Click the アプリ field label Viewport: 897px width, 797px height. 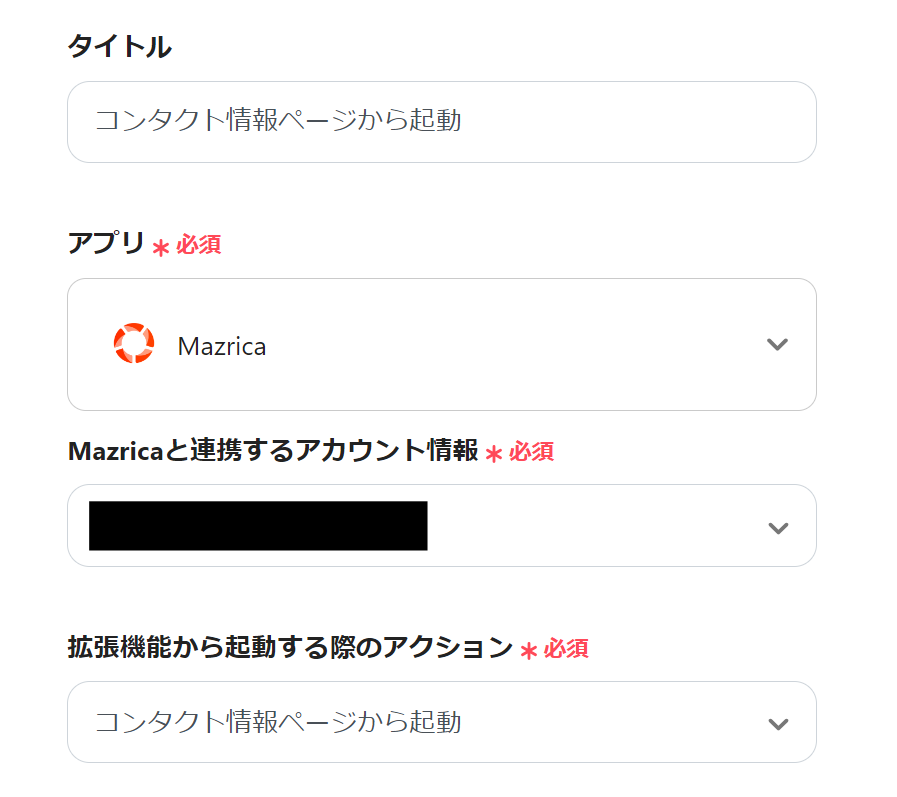(106, 243)
